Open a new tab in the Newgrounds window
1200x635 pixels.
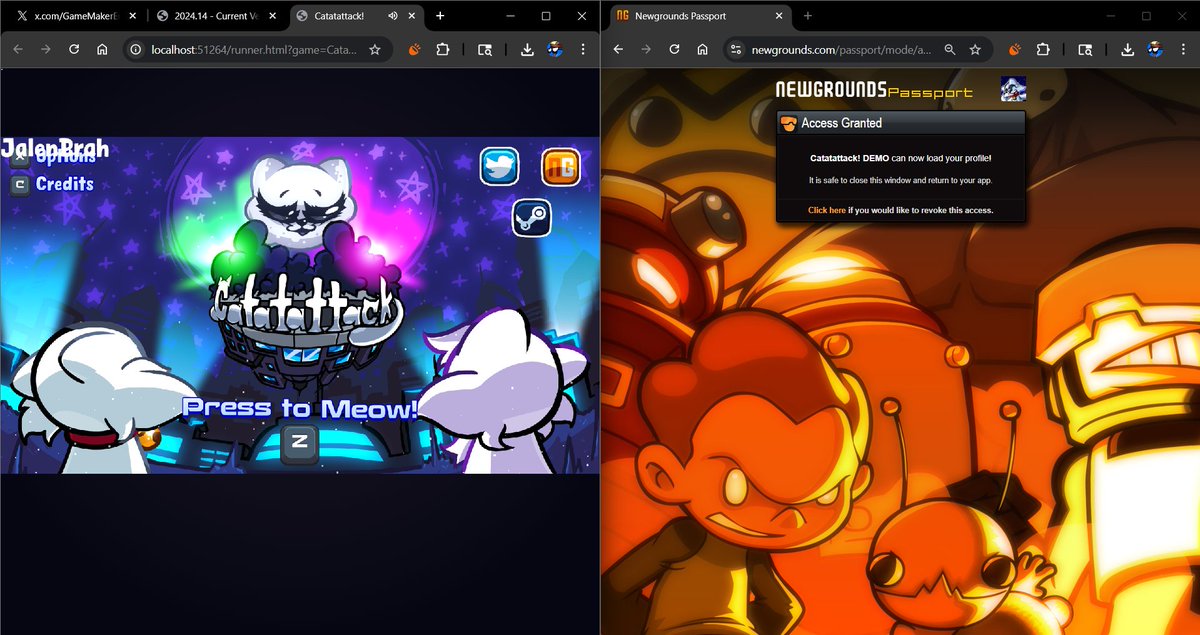pos(808,16)
